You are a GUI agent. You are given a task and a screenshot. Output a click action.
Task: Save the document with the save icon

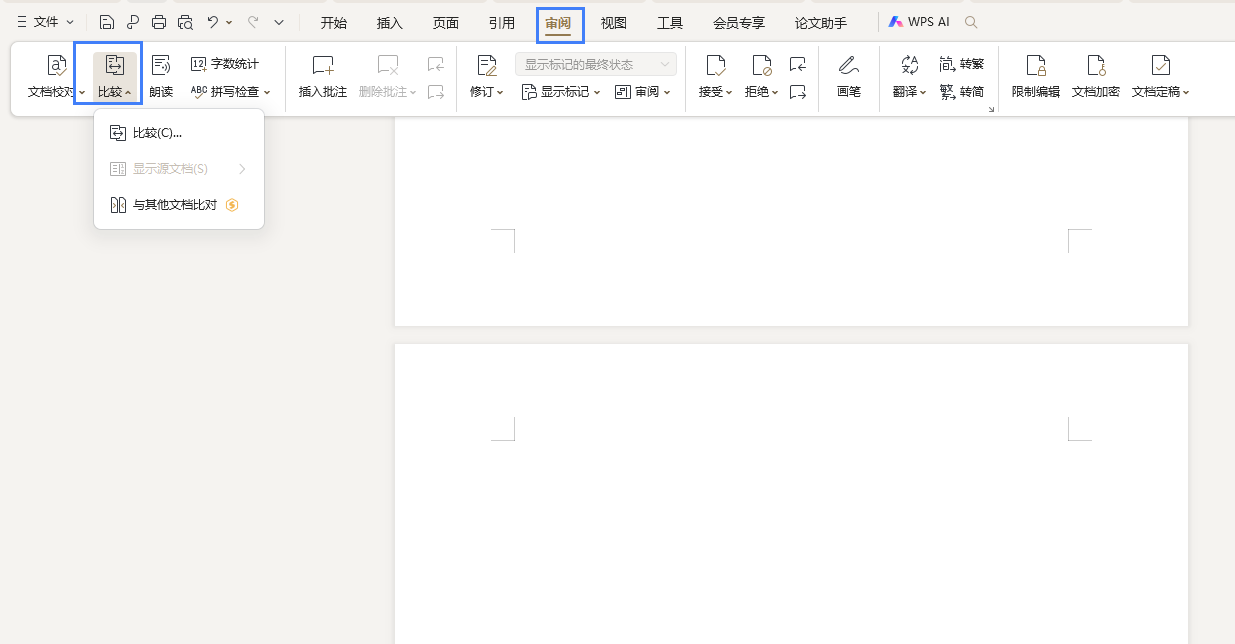(x=107, y=22)
